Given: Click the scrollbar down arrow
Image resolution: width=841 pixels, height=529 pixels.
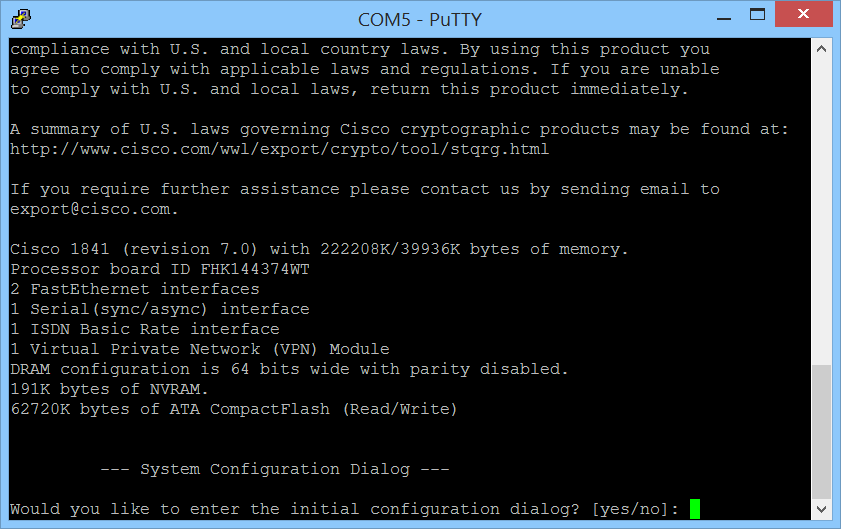Looking at the screenshot, I should click(x=822, y=511).
